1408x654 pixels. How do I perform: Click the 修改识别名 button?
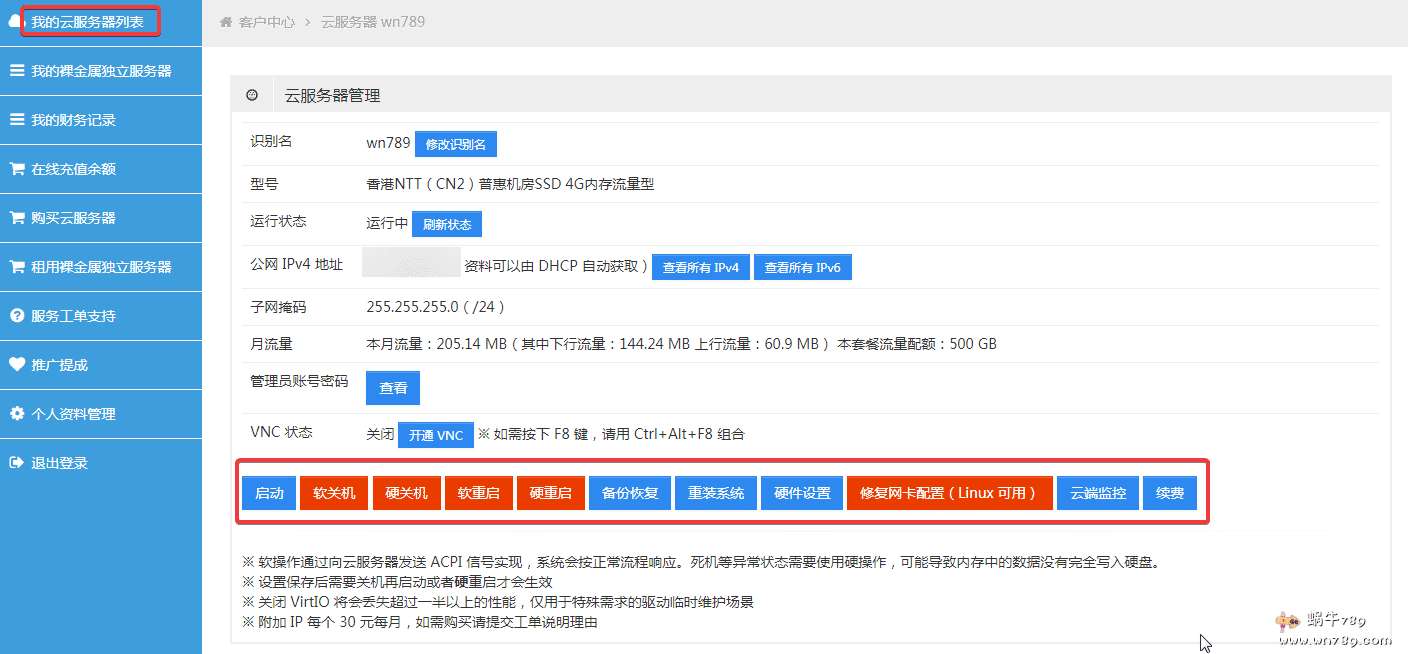[x=455, y=144]
